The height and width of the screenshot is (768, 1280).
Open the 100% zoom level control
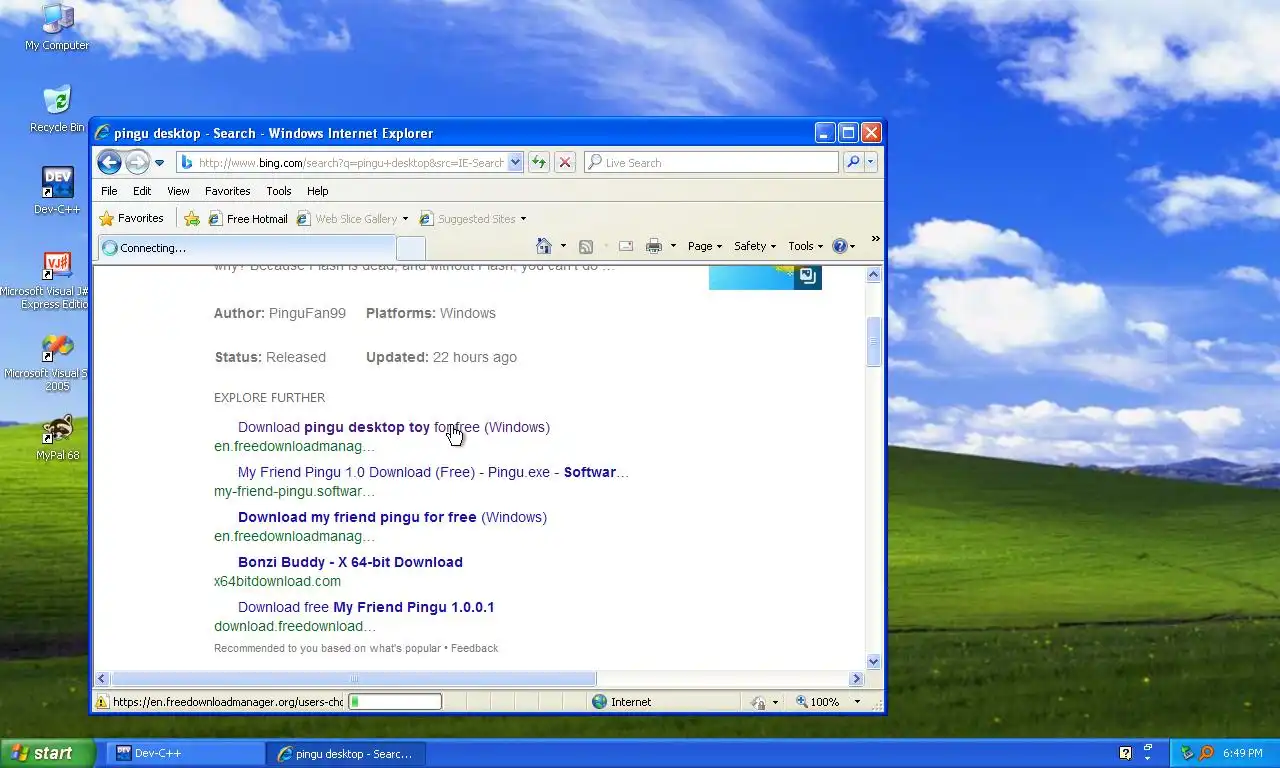[828, 702]
